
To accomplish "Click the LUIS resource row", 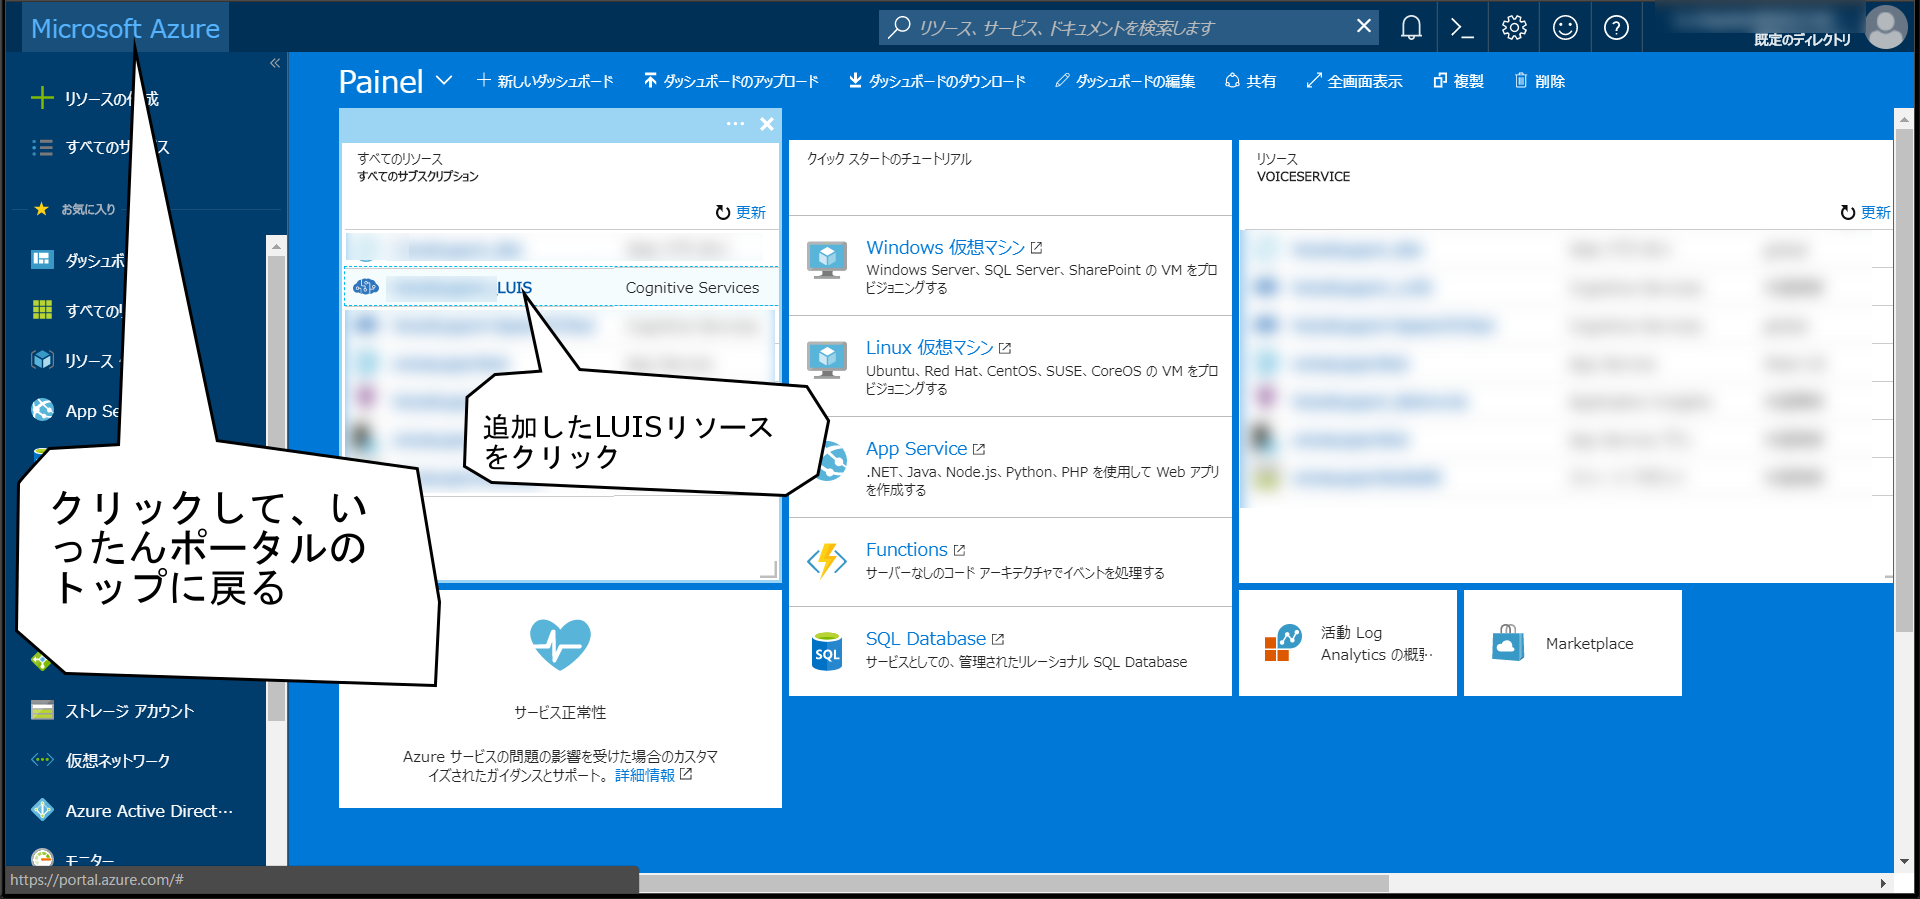I will coord(560,287).
